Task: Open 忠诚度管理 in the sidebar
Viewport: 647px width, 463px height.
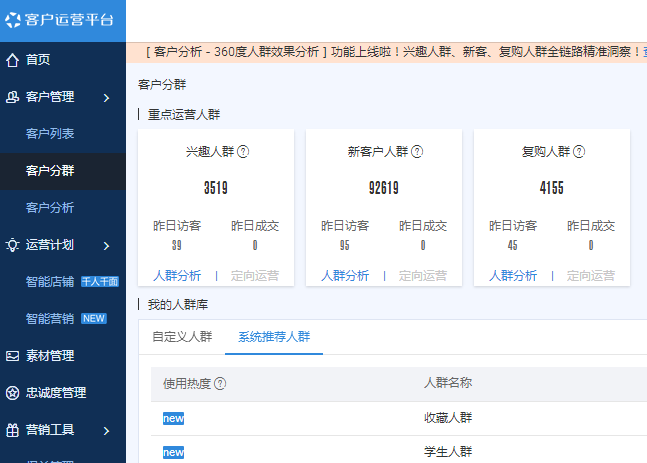Action: coord(56,393)
